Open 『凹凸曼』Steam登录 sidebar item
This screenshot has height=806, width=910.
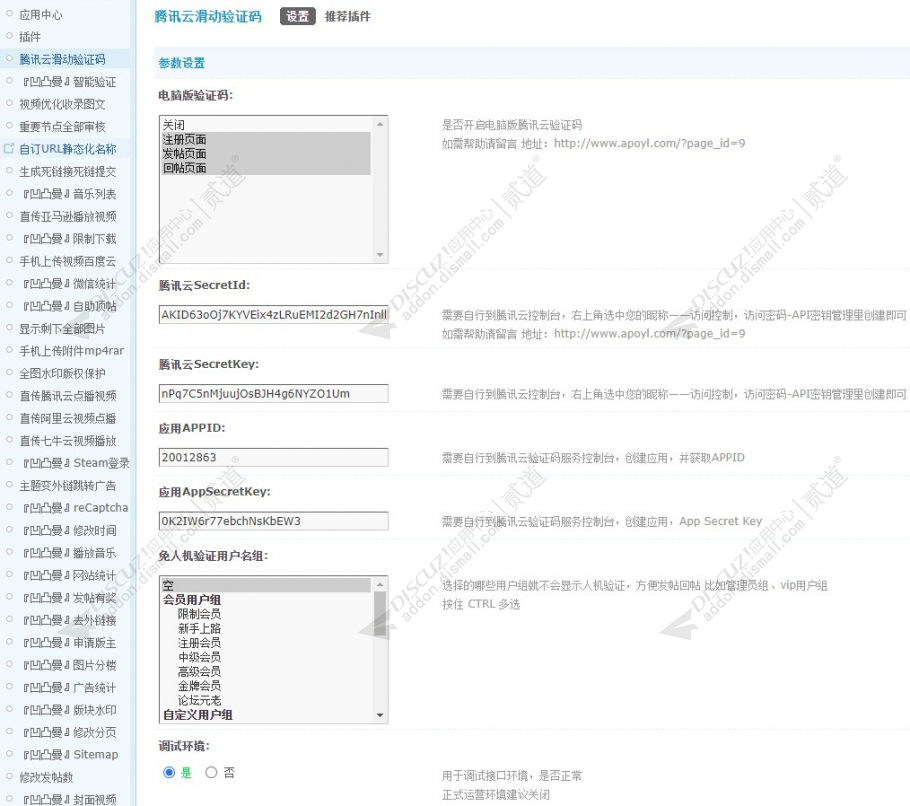pos(75,463)
